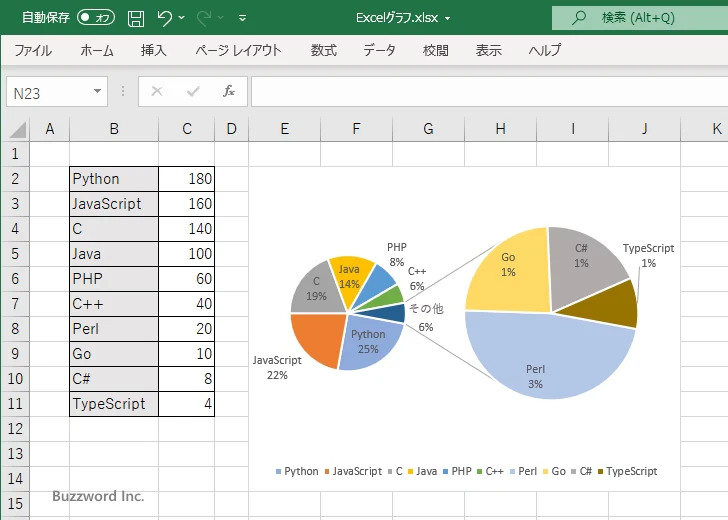The image size is (728, 520).
Task: Open the 校閲 ribbon tab
Action: pyautogui.click(x=436, y=50)
